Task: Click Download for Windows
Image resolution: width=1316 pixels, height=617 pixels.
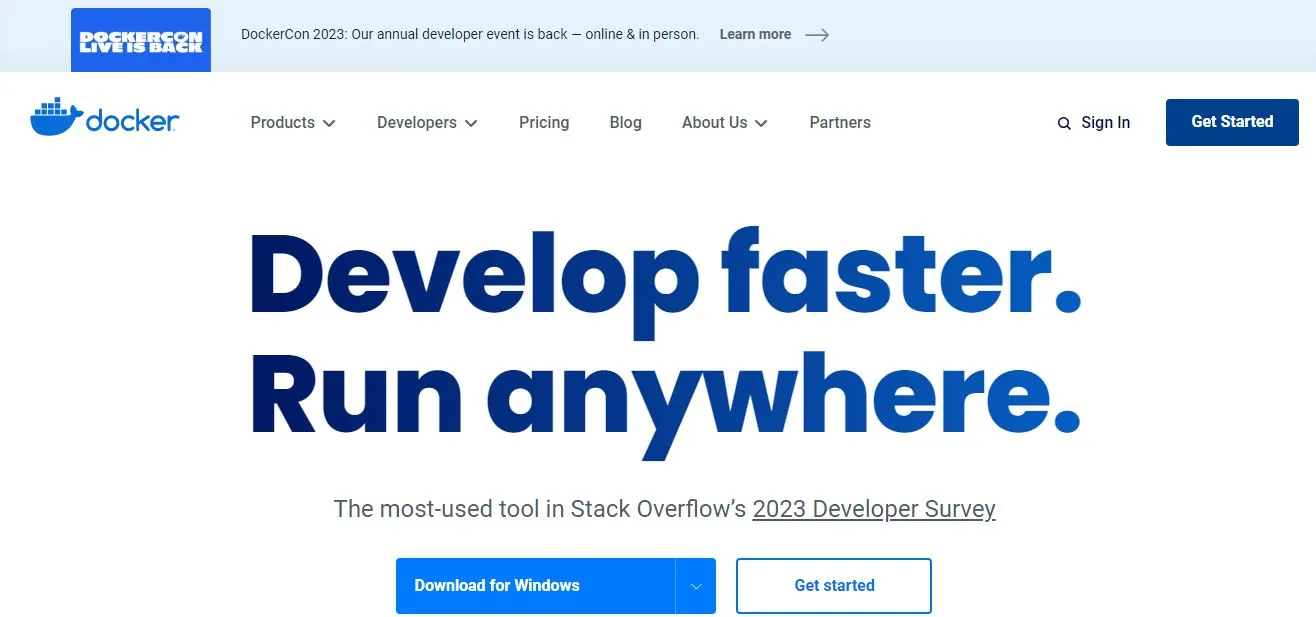Action: click(535, 586)
